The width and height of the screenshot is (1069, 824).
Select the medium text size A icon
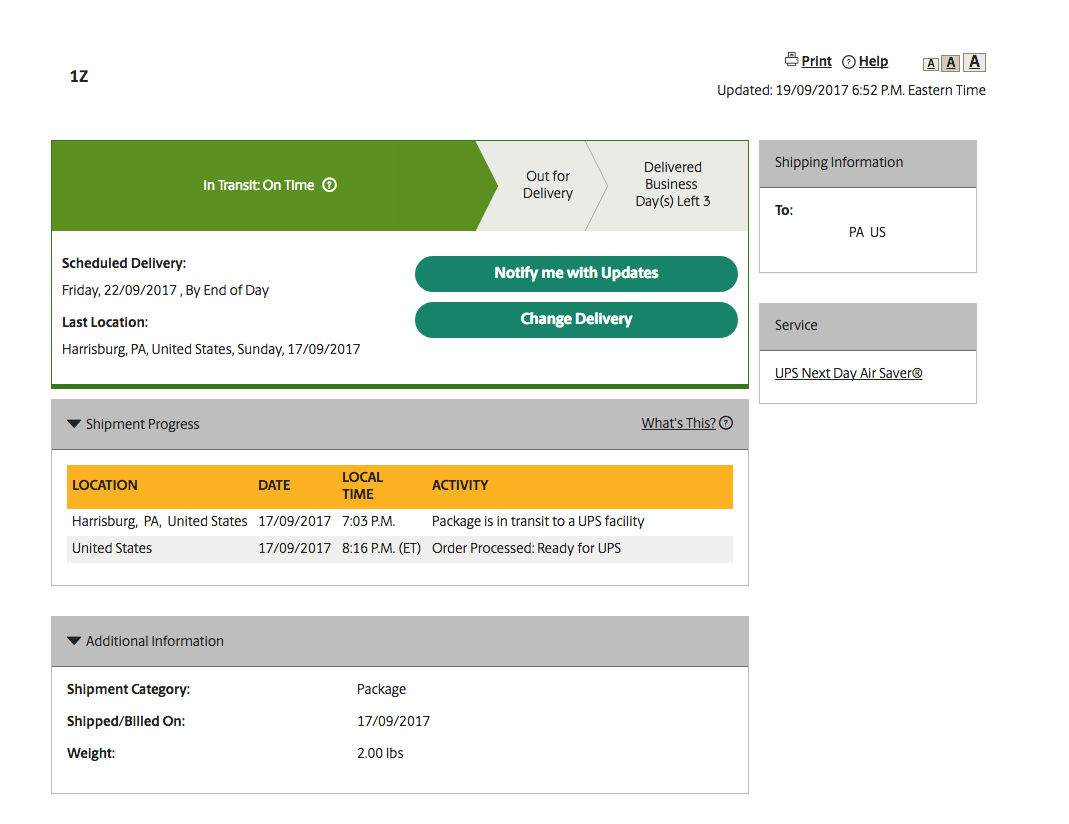click(951, 63)
